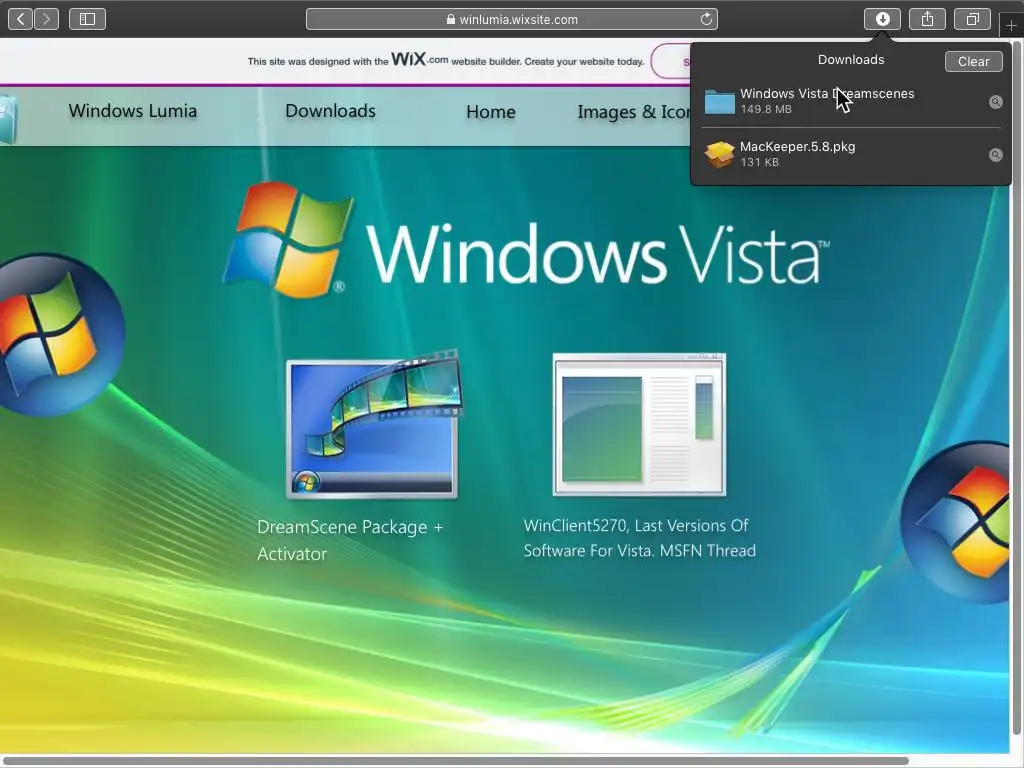Click the MacKeeper package icon
The image size is (1024, 768).
tap(720, 155)
